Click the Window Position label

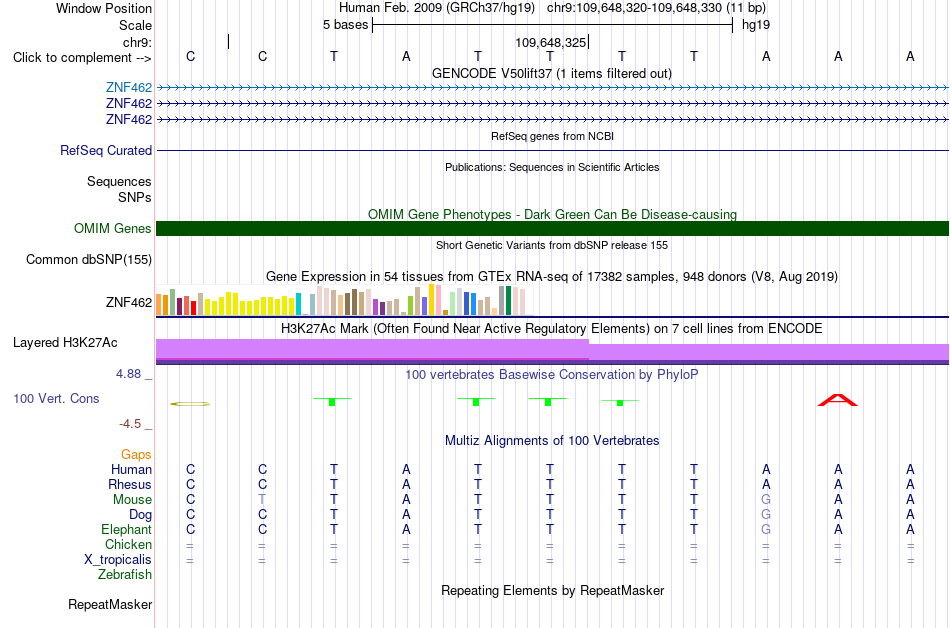click(x=104, y=8)
